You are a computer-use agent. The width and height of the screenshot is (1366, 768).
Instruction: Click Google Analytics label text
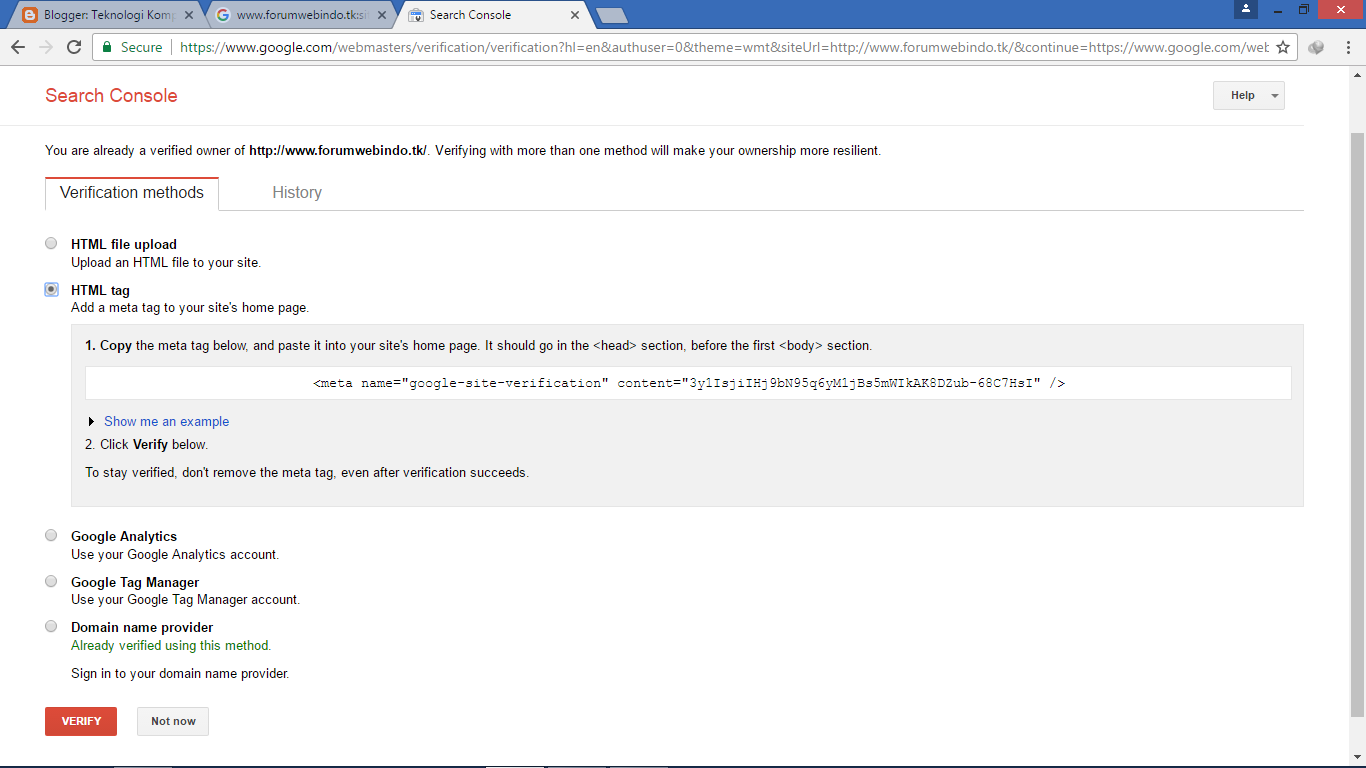124,537
